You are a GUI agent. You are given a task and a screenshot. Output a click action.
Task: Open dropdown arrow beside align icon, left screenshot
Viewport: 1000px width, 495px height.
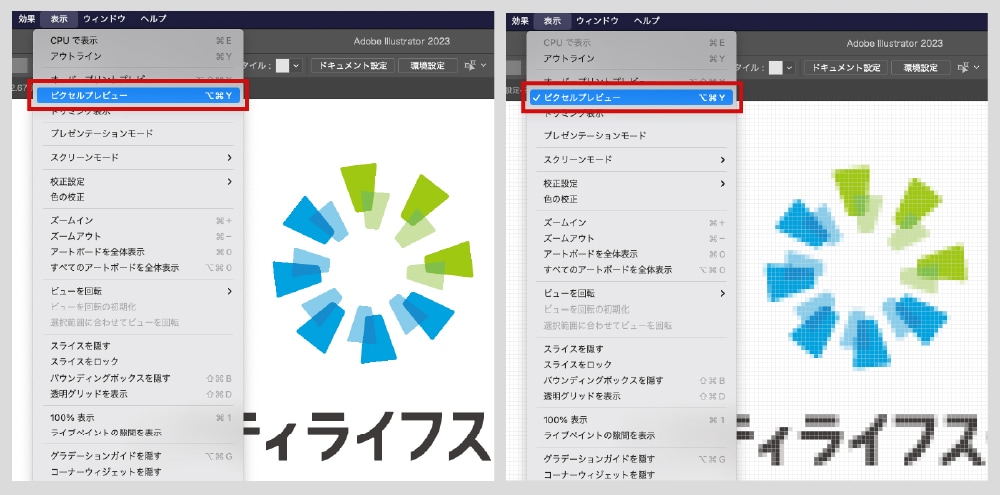483,66
